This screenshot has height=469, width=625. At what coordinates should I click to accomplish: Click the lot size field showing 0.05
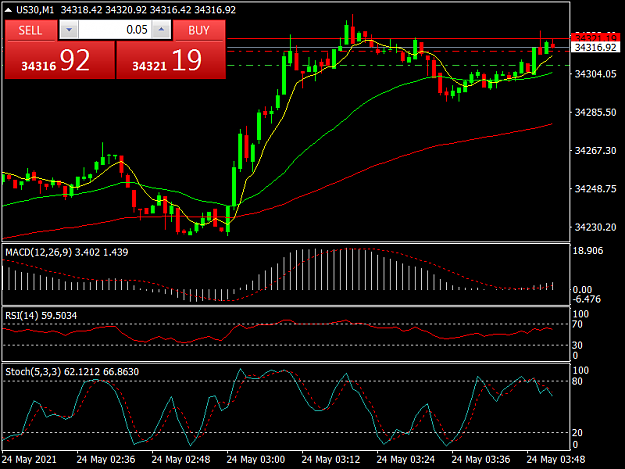[115, 30]
